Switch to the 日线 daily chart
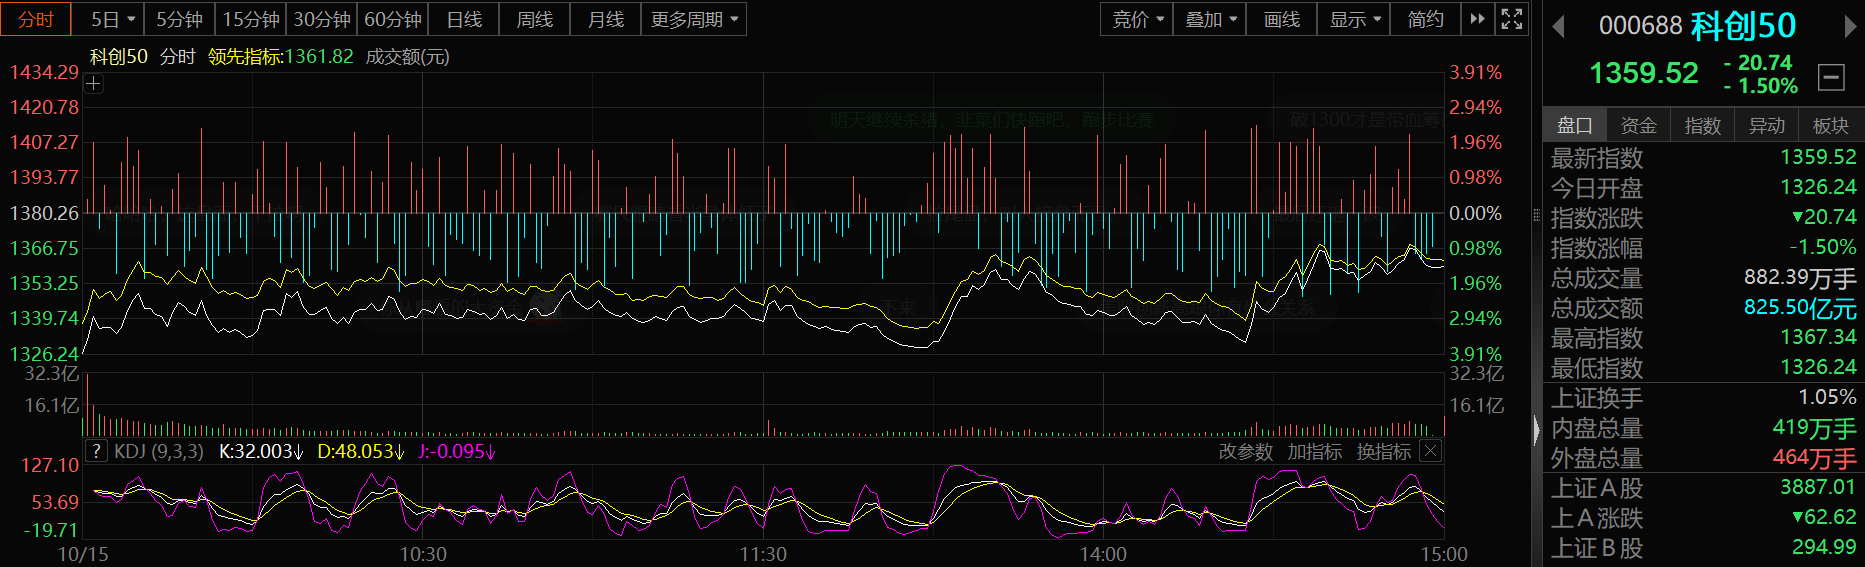Viewport: 1865px width, 567px height. tap(464, 19)
